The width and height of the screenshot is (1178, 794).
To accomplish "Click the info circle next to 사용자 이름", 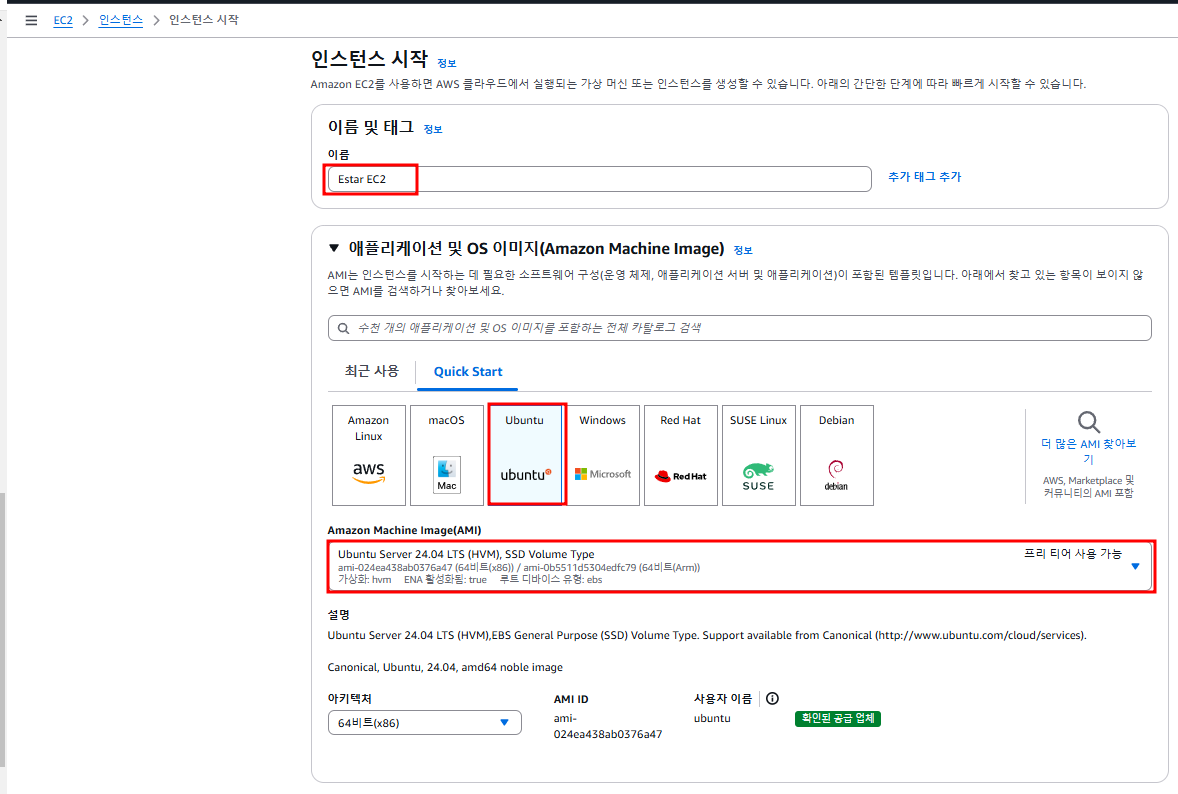I will pos(772,699).
